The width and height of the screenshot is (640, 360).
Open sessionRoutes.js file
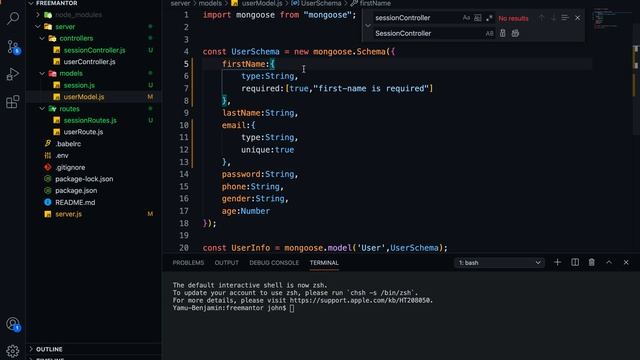tap(90, 120)
